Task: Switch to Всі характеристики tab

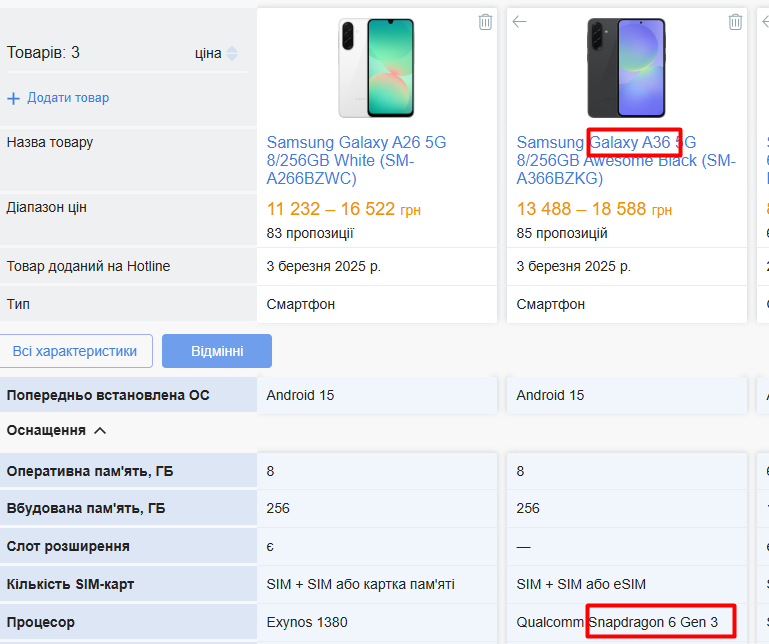Action: click(75, 351)
